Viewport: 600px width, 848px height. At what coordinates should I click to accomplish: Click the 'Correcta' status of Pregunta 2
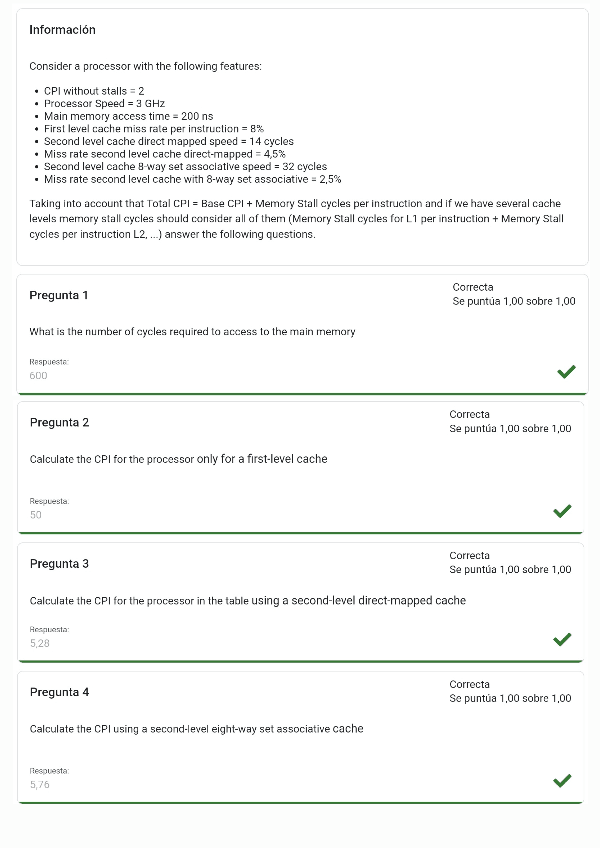469,414
